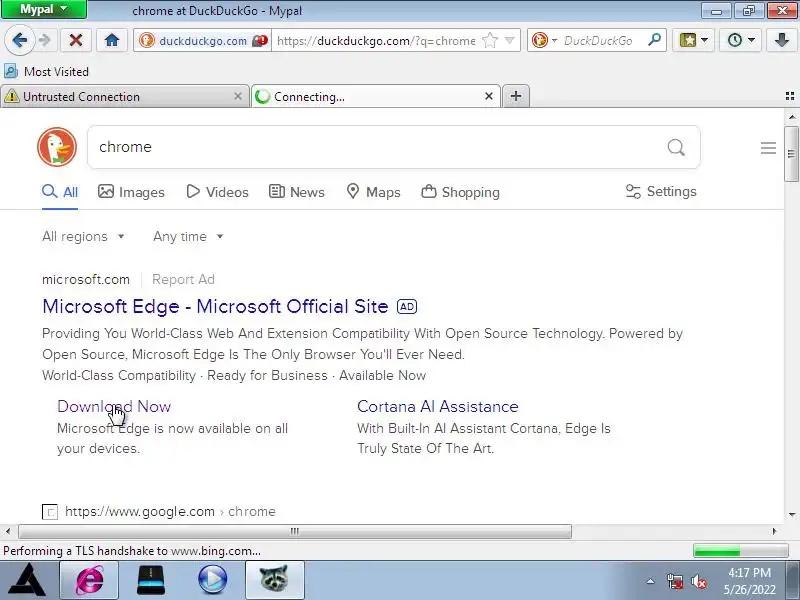Click the Report Ad link
This screenshot has height=600, width=800.
point(183,280)
